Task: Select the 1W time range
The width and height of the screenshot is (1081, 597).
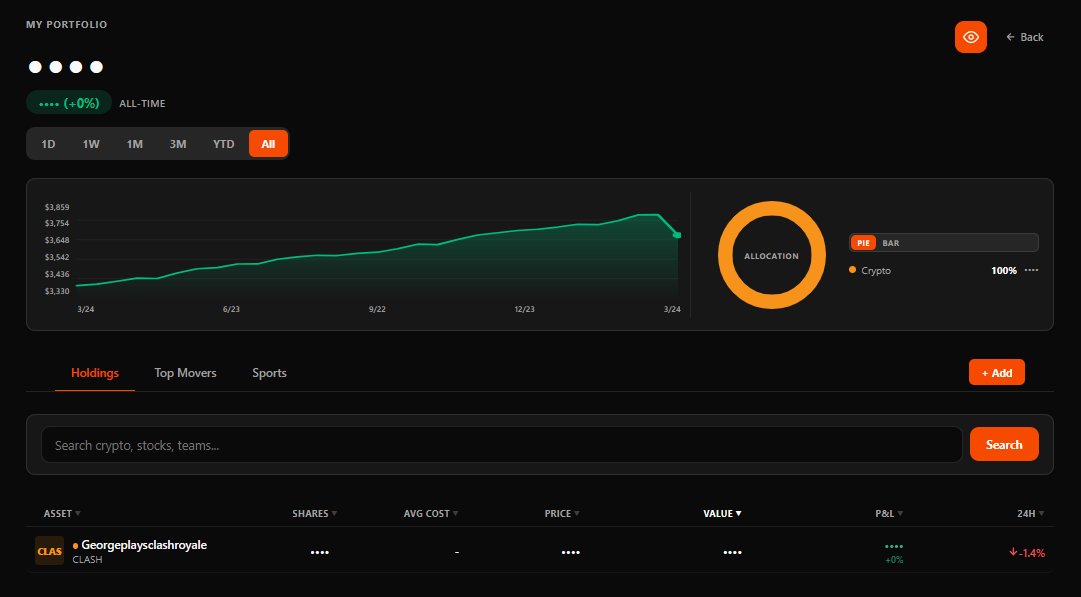Action: coord(91,144)
